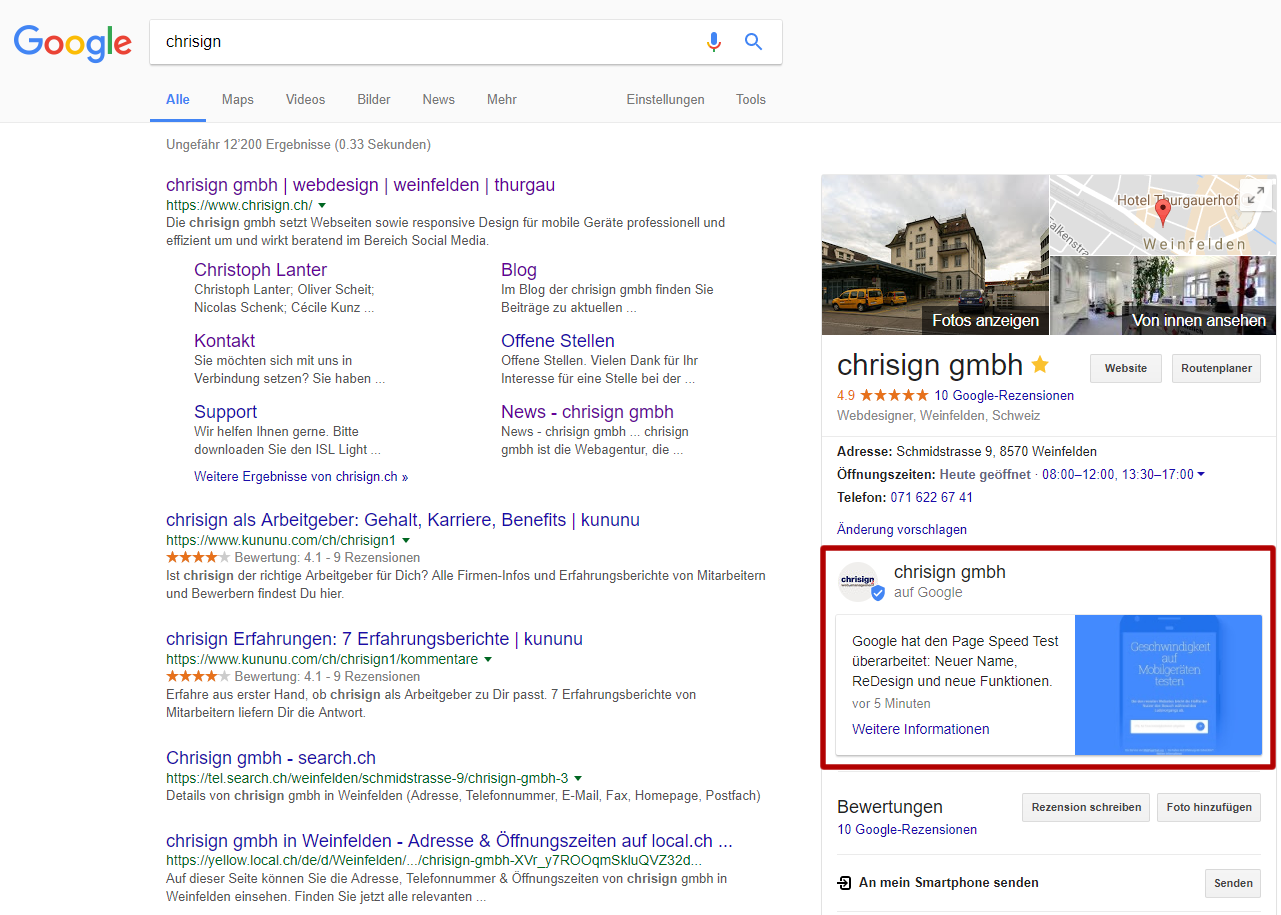Expand the opening hours dropdown arrow

1201,474
